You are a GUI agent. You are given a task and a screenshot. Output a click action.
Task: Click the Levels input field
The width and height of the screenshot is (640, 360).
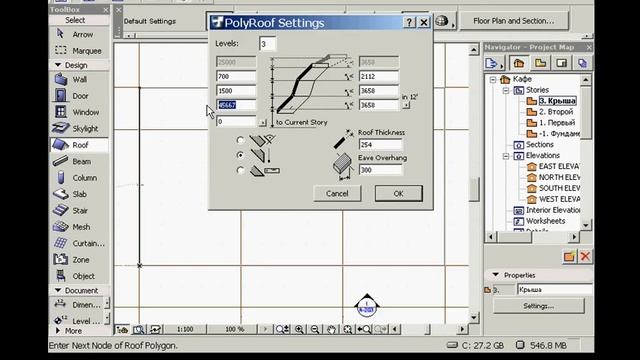click(x=268, y=44)
